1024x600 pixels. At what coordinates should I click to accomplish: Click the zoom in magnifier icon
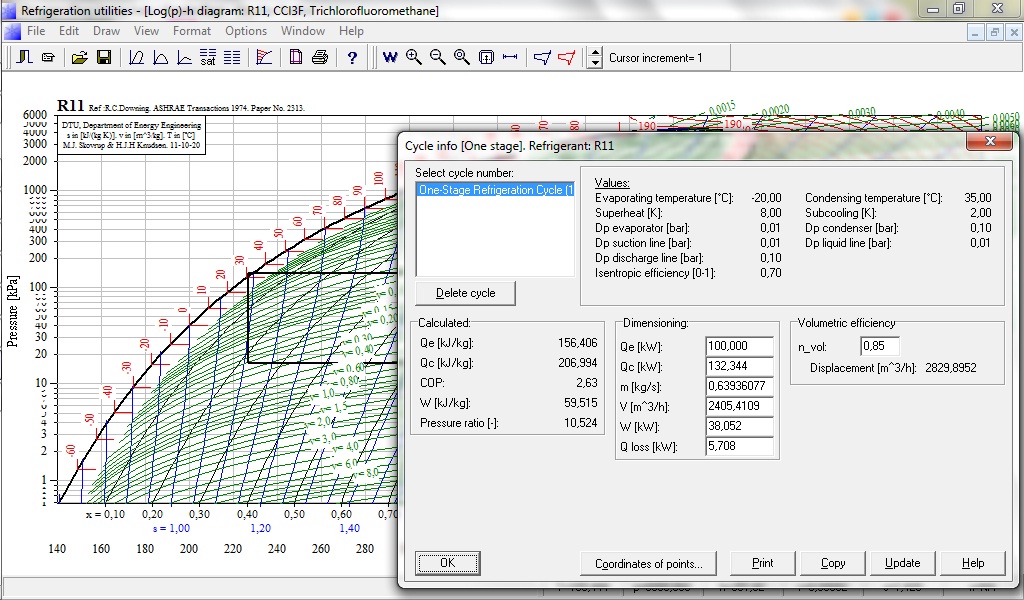[414, 58]
